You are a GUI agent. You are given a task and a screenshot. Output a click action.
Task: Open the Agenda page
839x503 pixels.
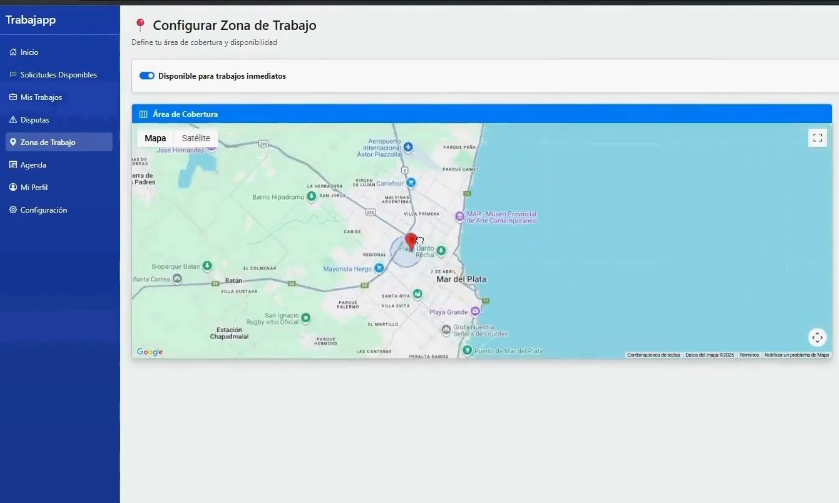59,165
